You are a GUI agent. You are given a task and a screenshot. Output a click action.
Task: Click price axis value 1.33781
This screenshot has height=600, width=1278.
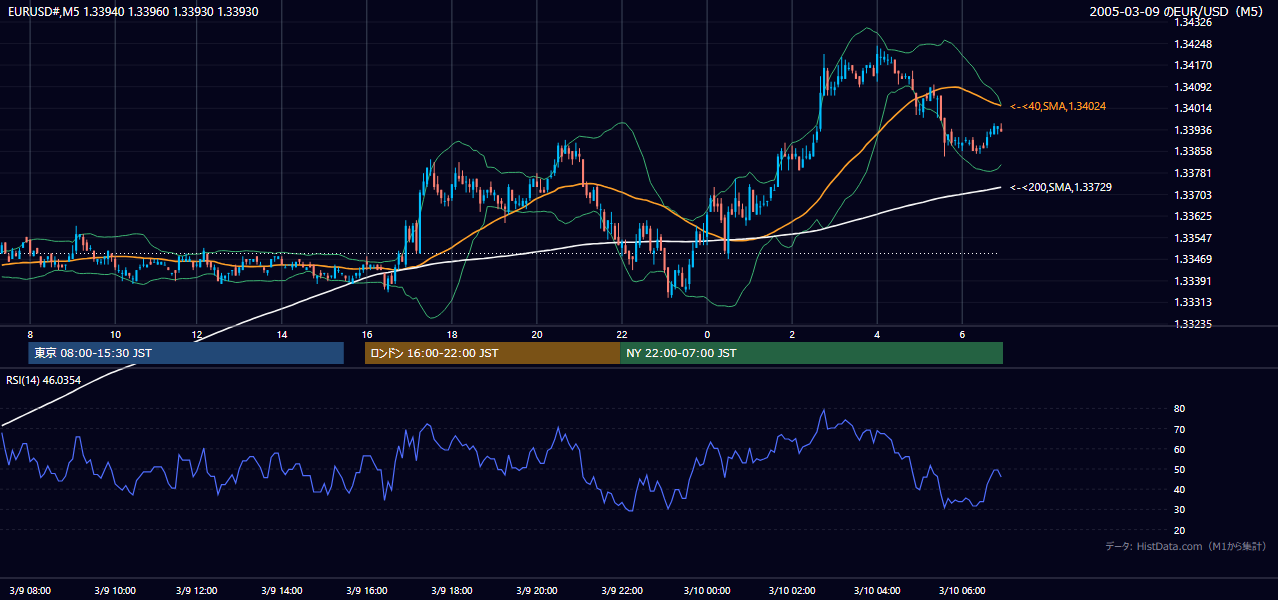[1193, 173]
